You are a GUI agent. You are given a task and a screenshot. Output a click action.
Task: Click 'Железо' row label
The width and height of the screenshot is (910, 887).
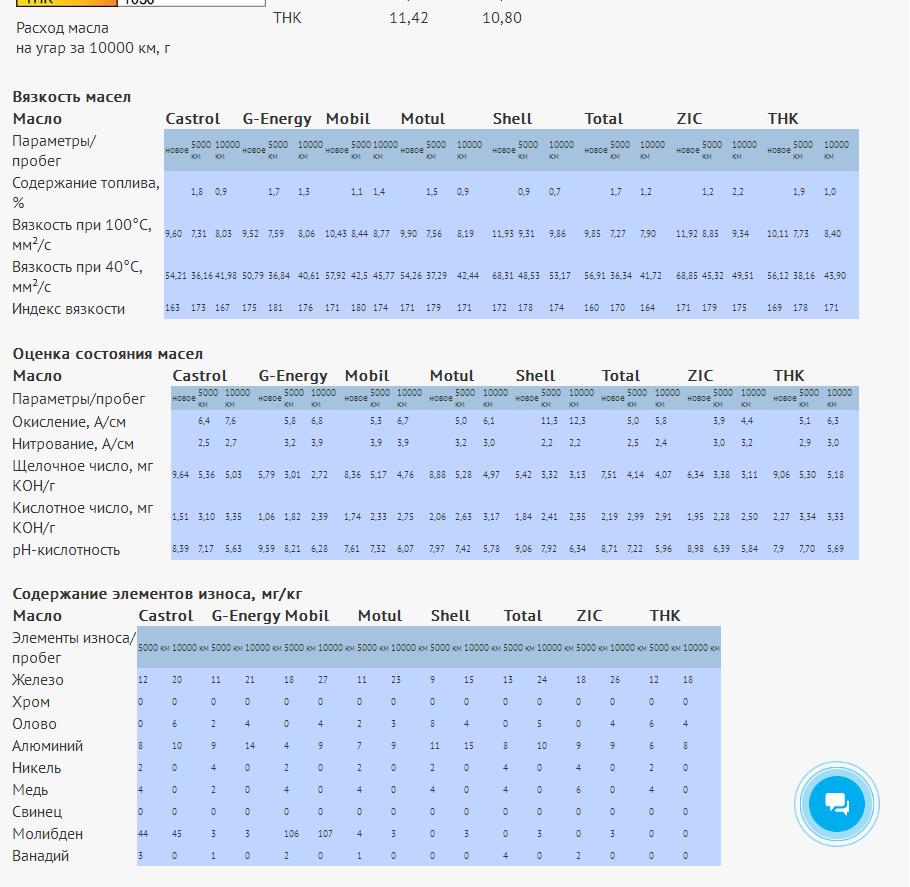[38, 680]
